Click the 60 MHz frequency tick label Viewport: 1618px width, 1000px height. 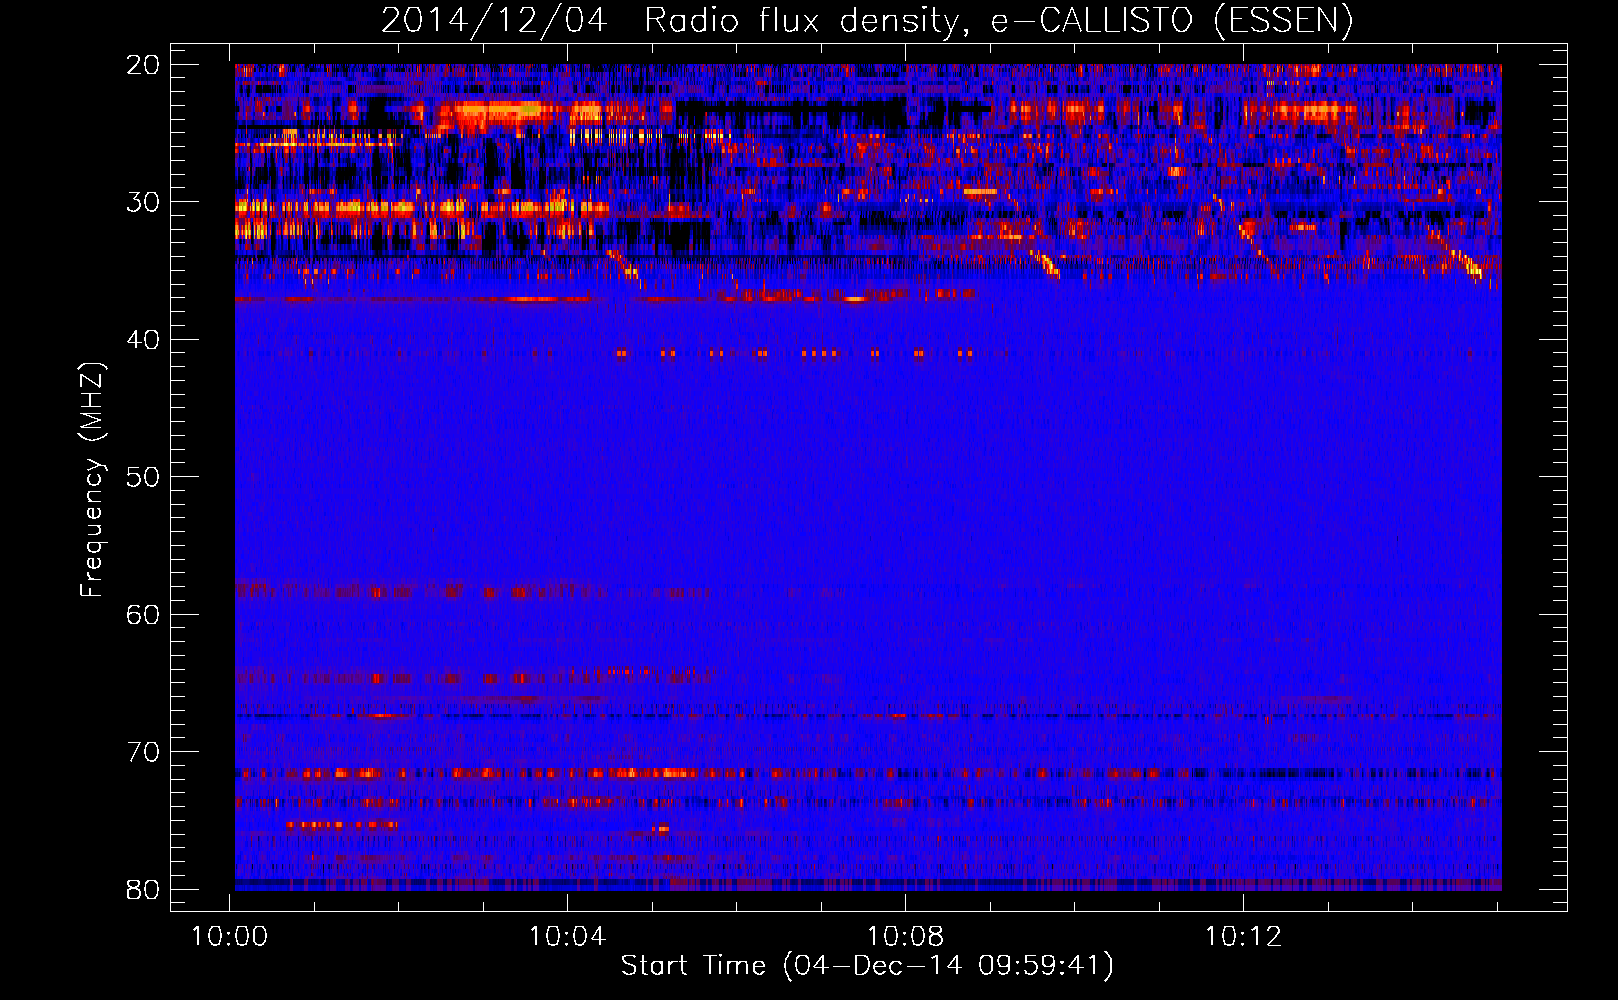coord(143,614)
